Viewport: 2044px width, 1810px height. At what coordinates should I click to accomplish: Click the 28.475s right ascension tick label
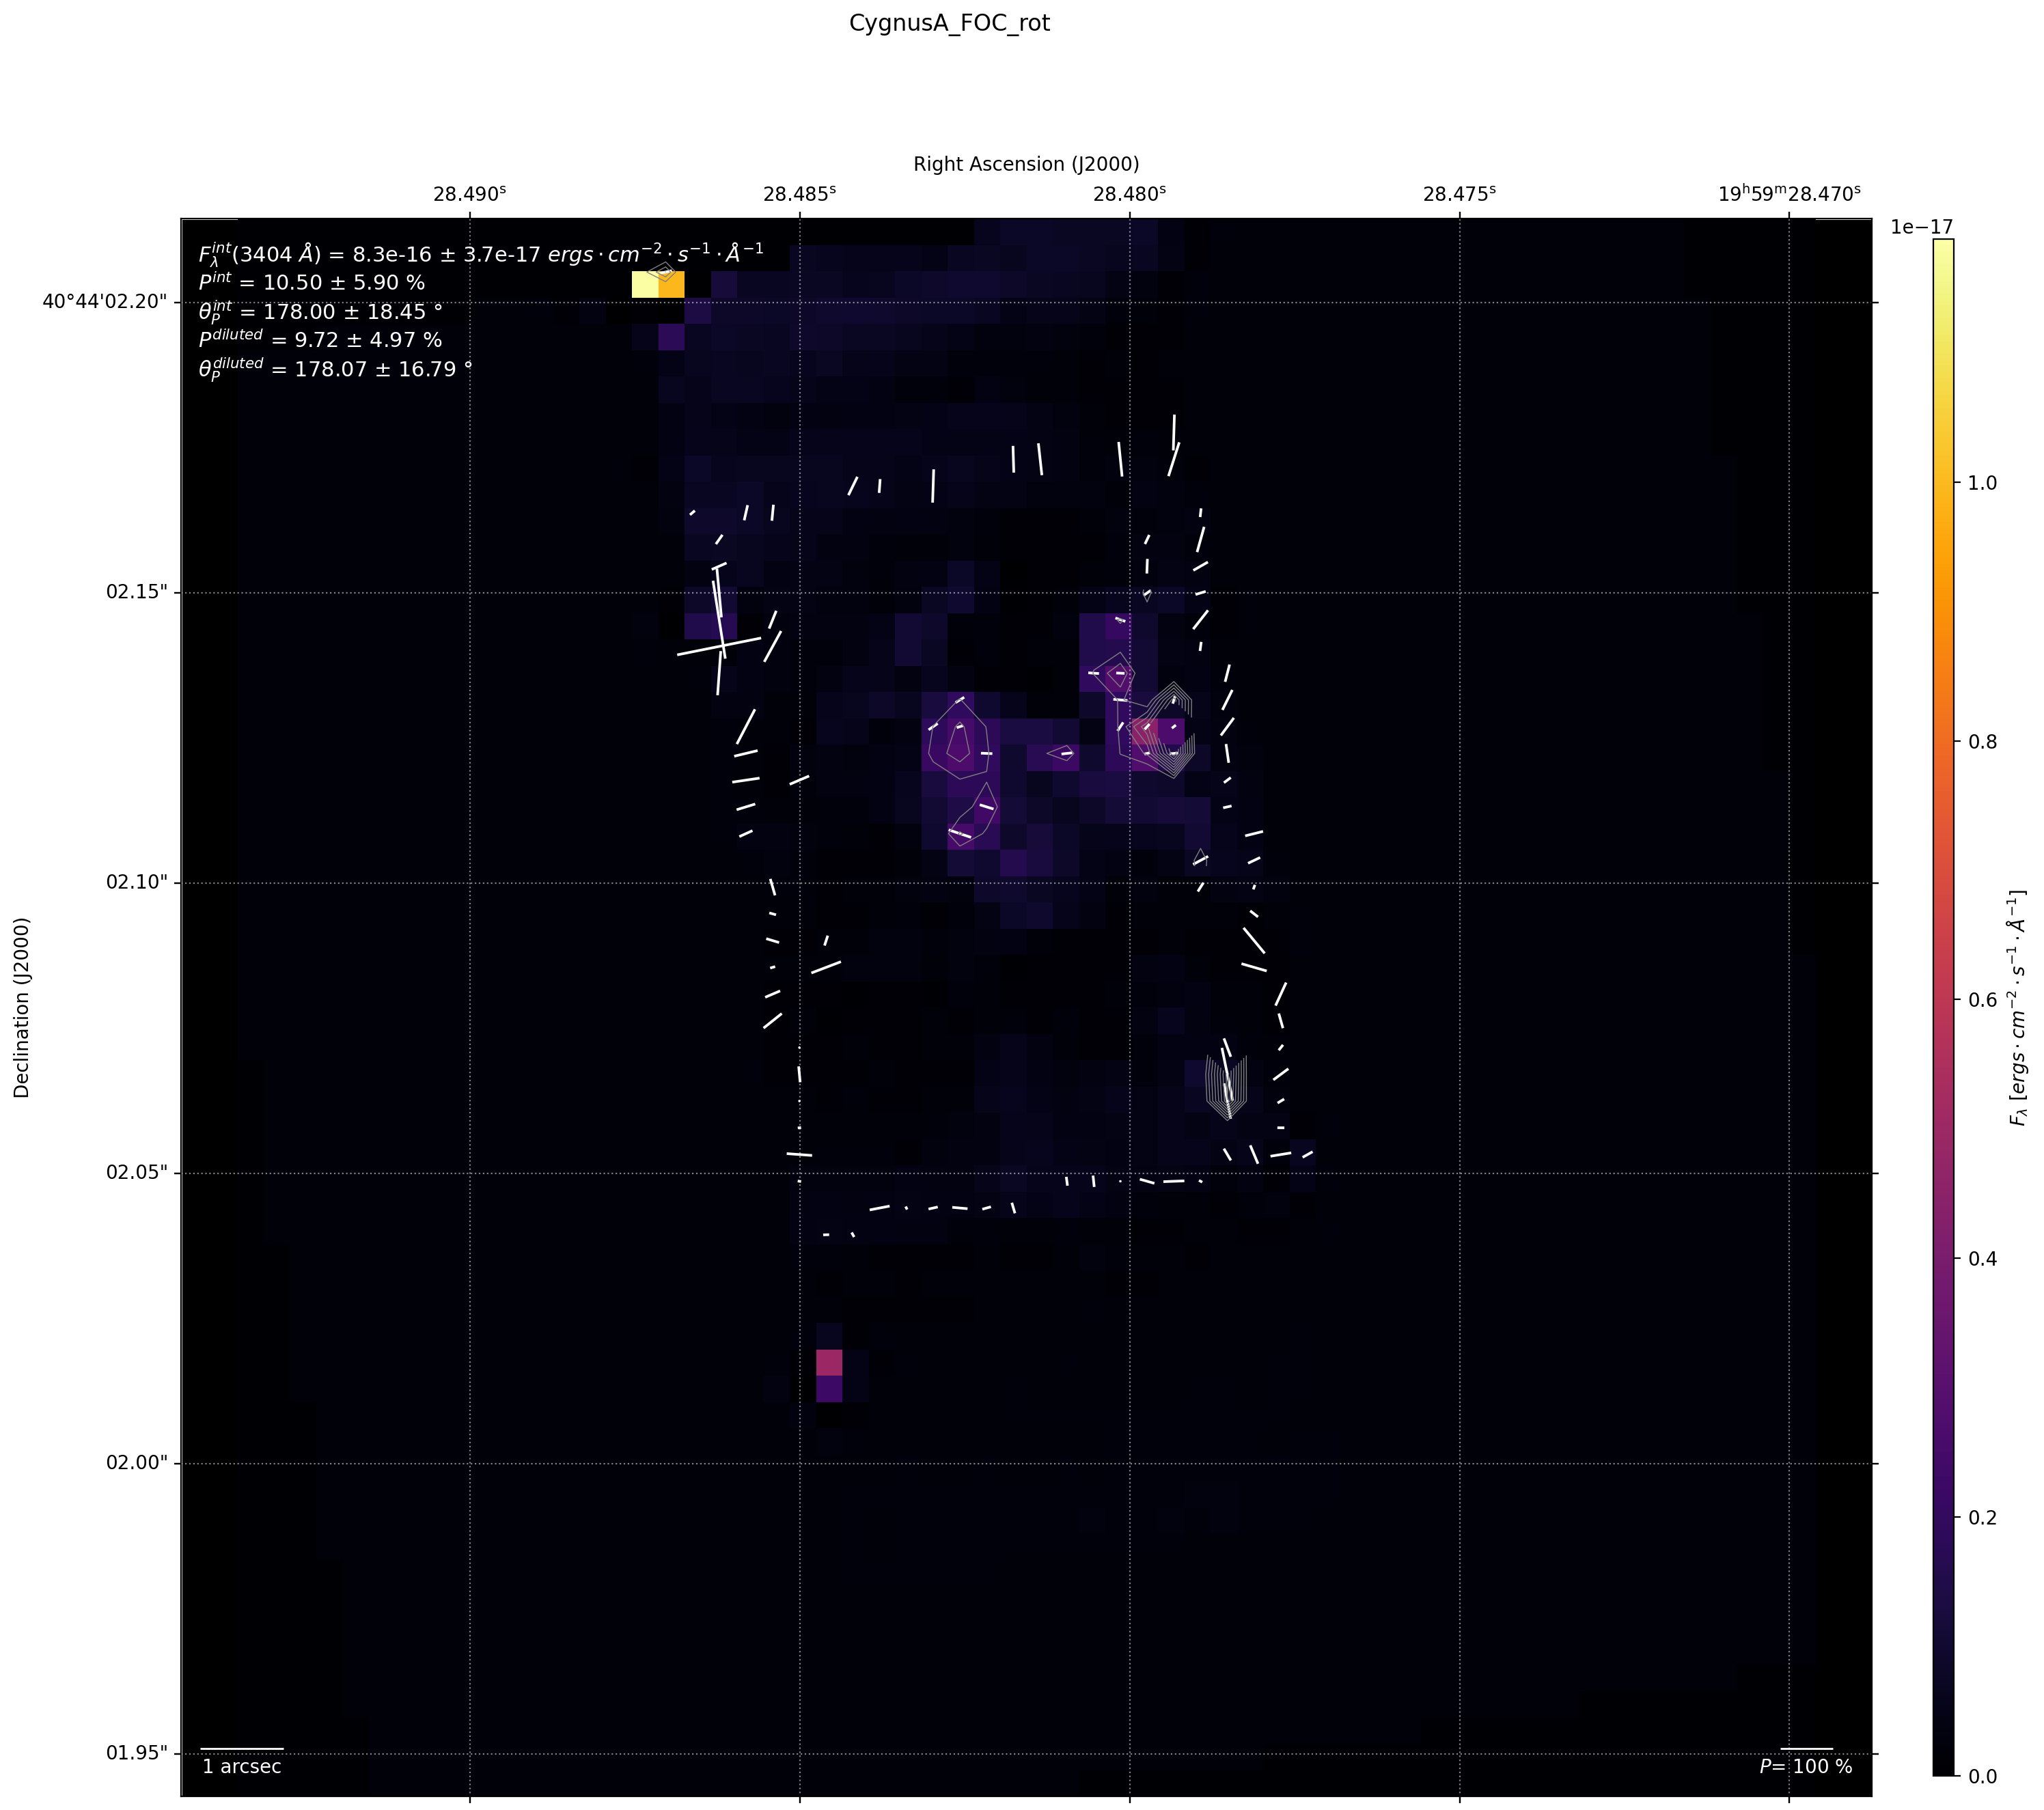(1459, 194)
